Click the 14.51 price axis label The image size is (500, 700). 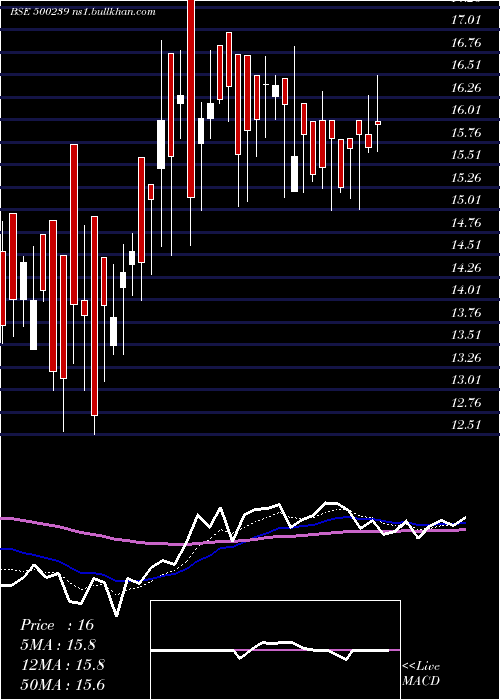[x=466, y=245]
